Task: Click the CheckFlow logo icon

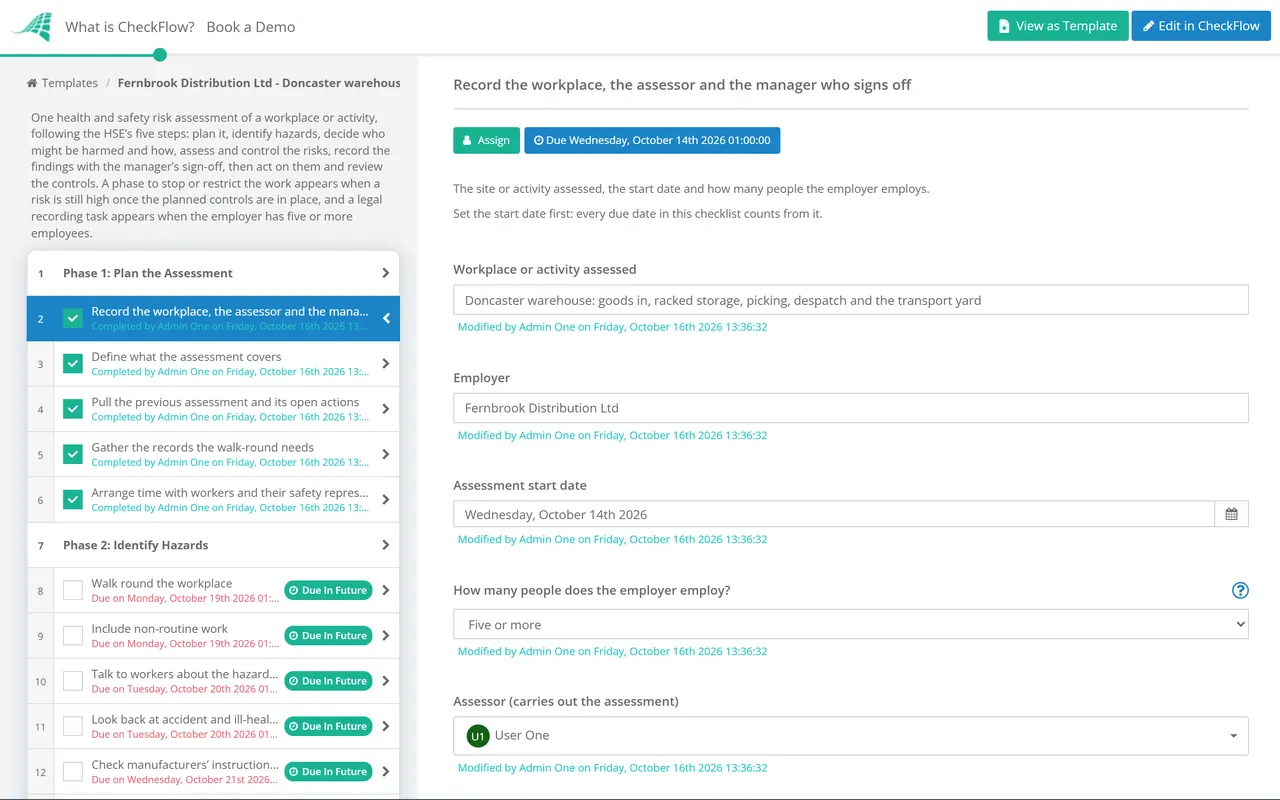Action: (32, 27)
